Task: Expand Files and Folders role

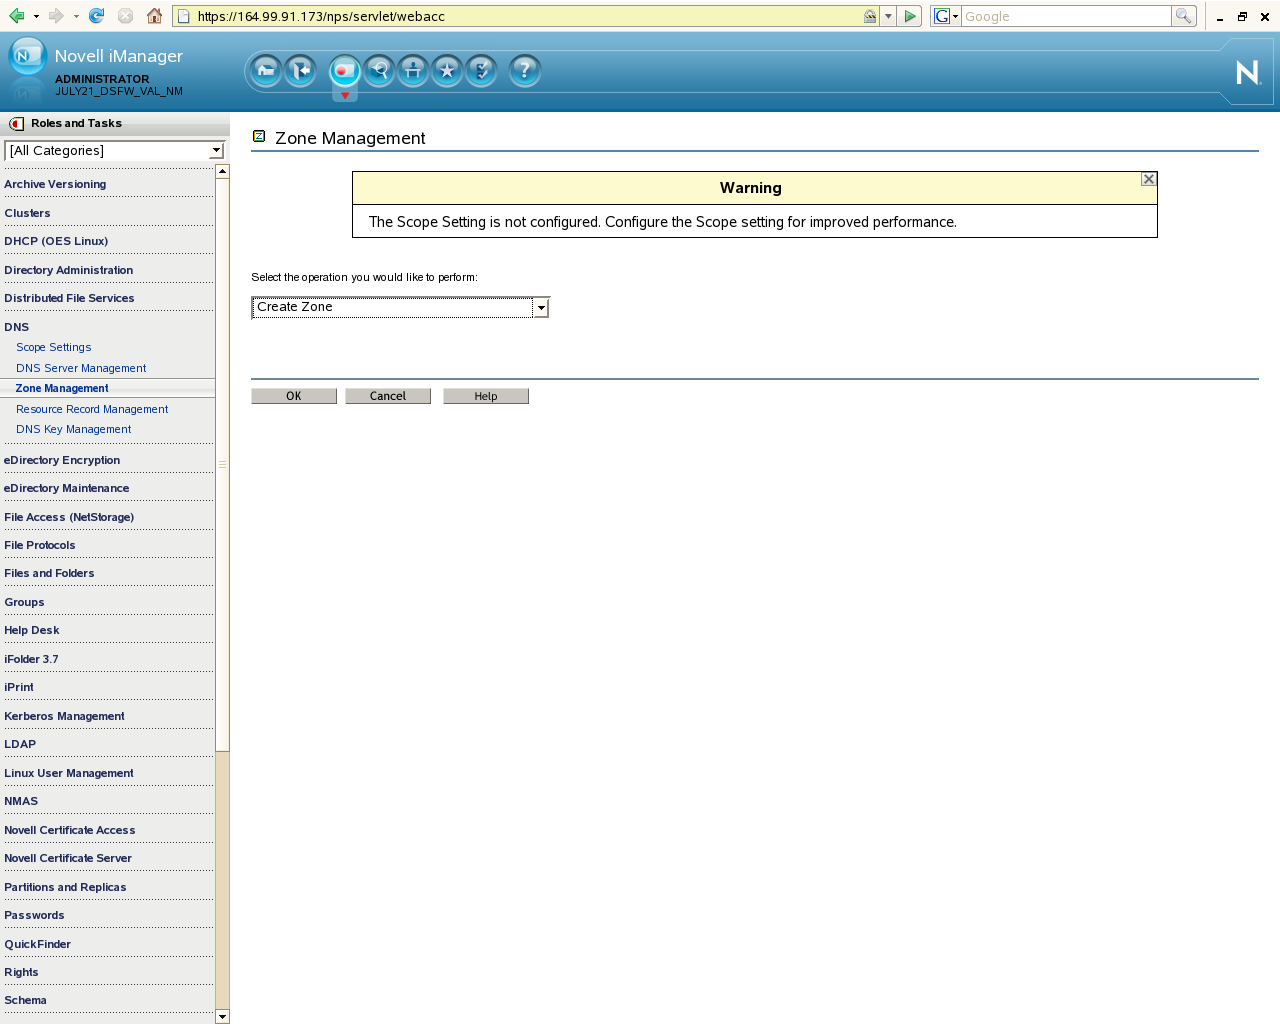Action: click(x=49, y=573)
